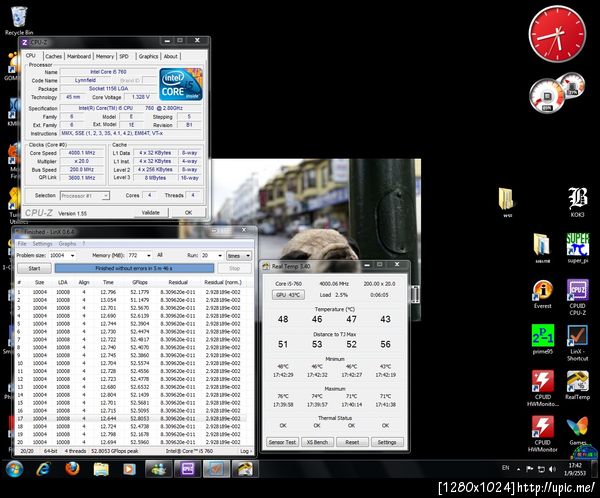Viewport: 600px width, 498px height.
Task: Open Windows Media Player from the taskbar
Action: 129,469
